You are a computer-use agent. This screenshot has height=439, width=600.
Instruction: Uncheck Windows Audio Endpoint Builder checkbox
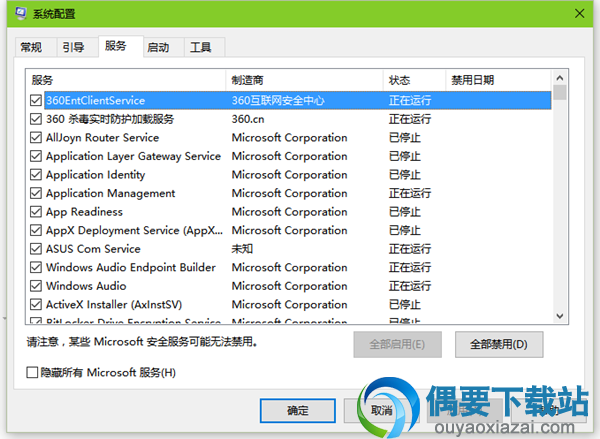tap(36, 267)
